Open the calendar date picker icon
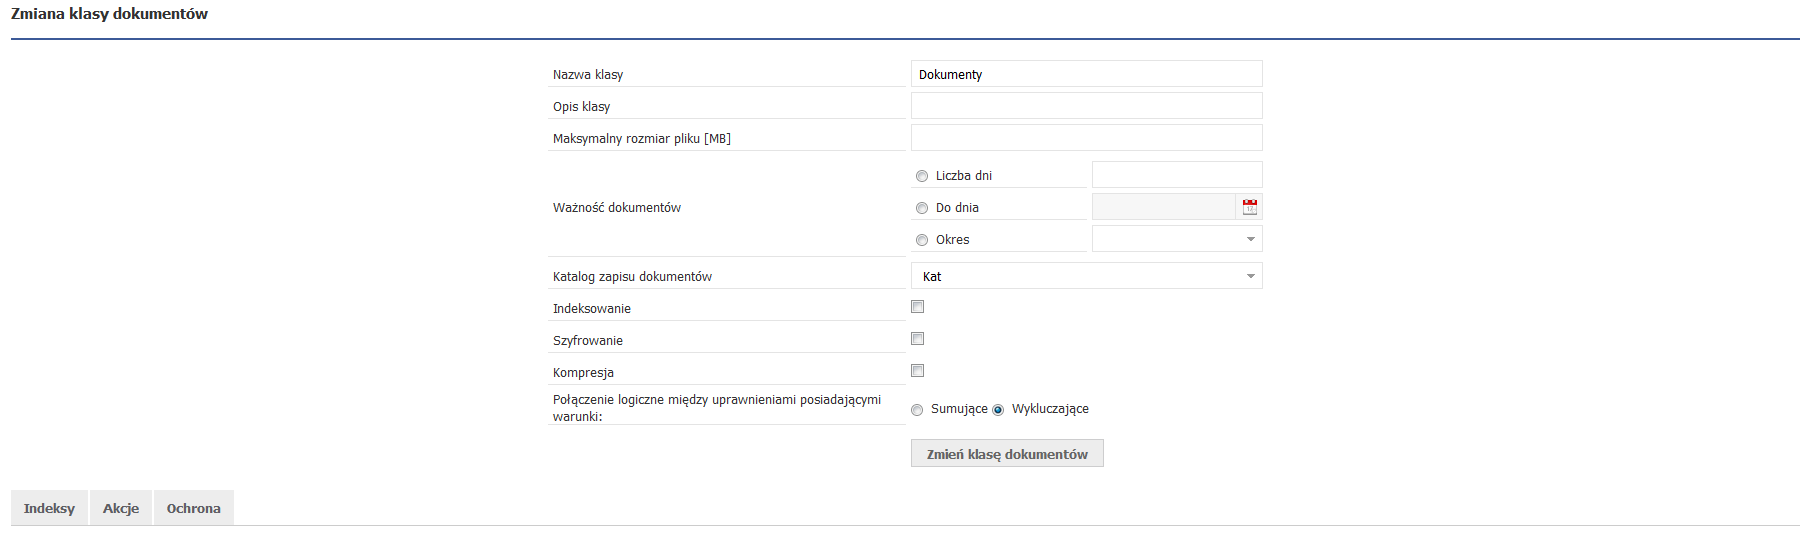Viewport: 1809px width, 555px height. pos(1249,207)
